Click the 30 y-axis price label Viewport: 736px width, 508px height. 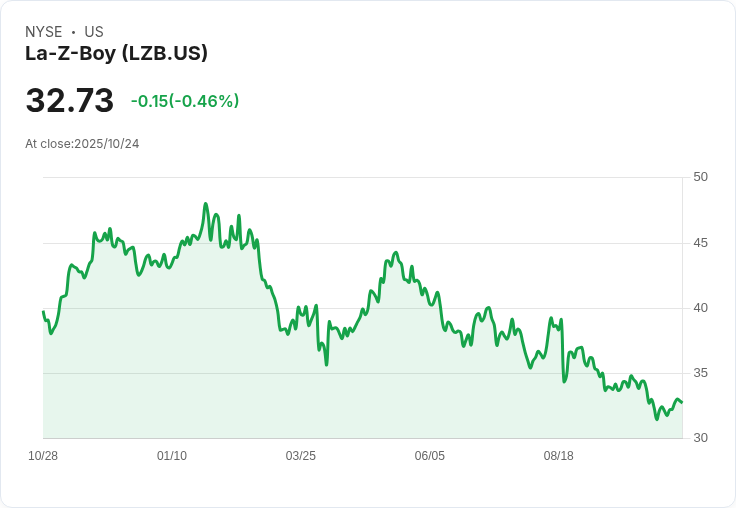point(700,438)
